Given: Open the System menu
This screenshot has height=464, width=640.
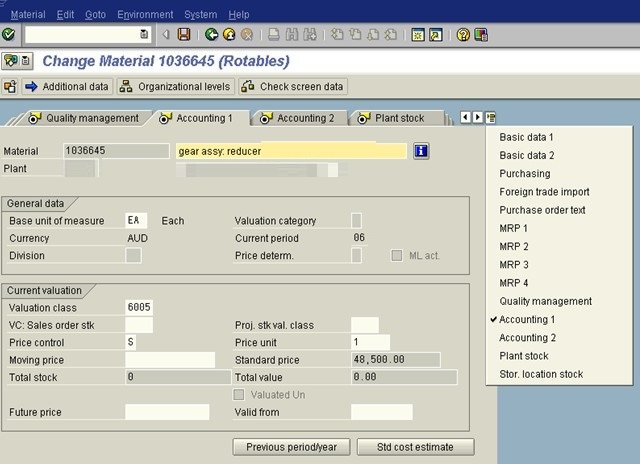Looking at the screenshot, I should (x=200, y=15).
